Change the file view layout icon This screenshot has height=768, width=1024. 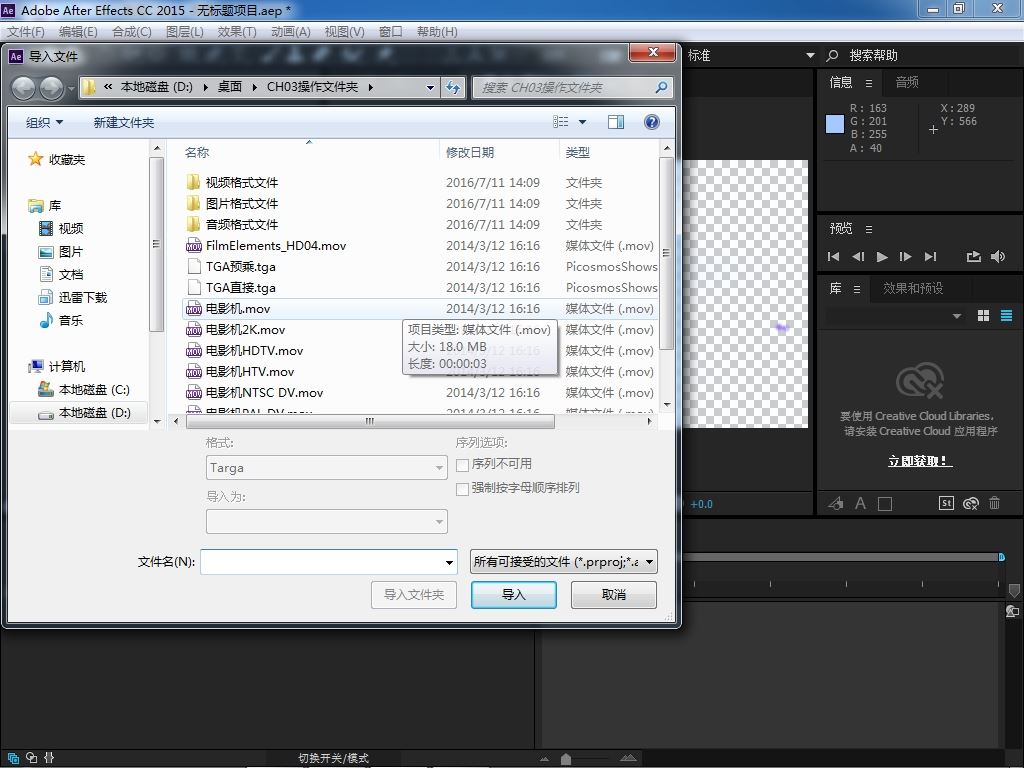[560, 122]
